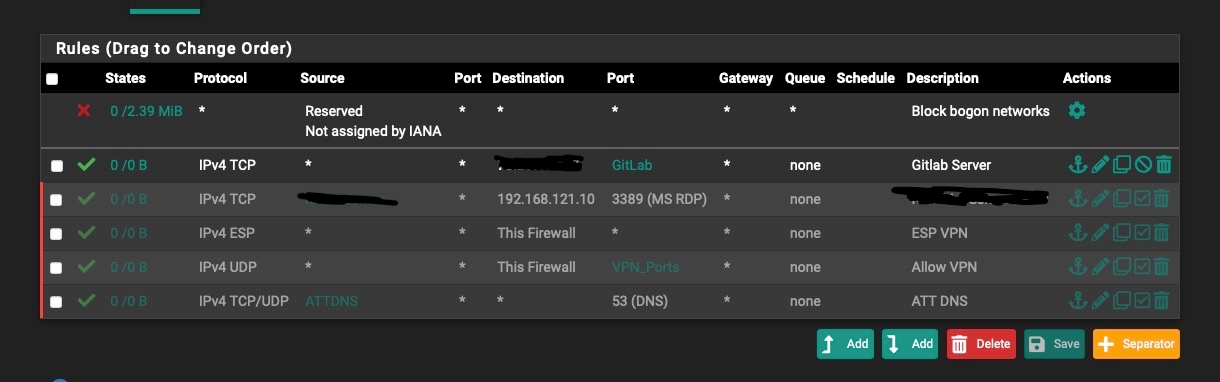Viewport: 1220px width, 382px height.
Task: Edit the ESP VPN rule
Action: coord(1099,233)
